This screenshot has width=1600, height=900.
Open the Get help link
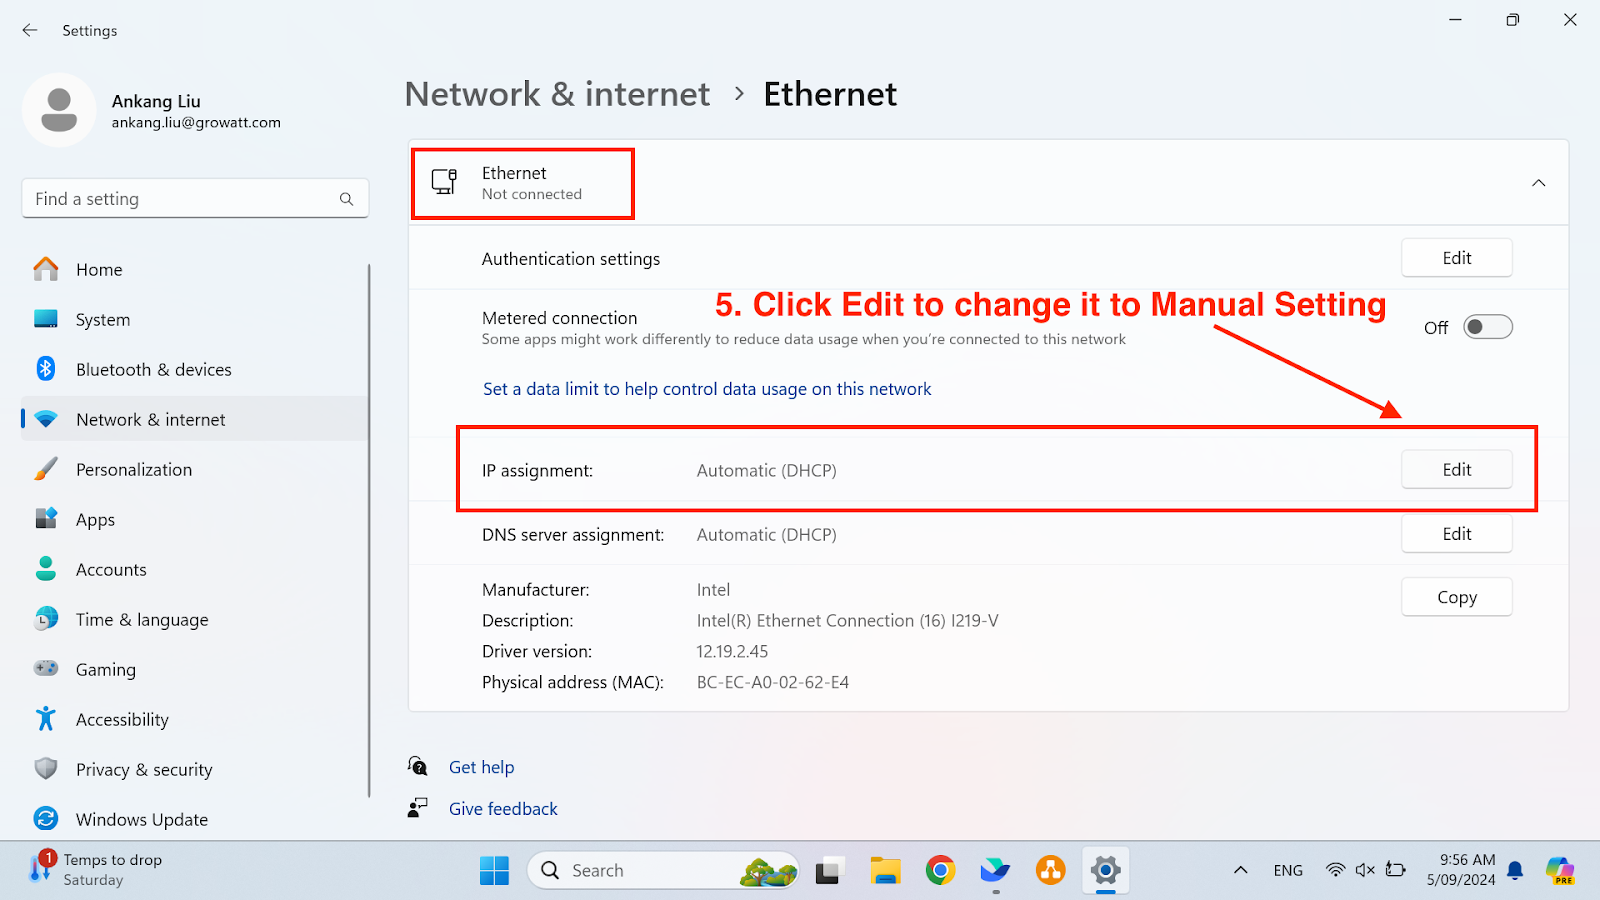(x=481, y=767)
